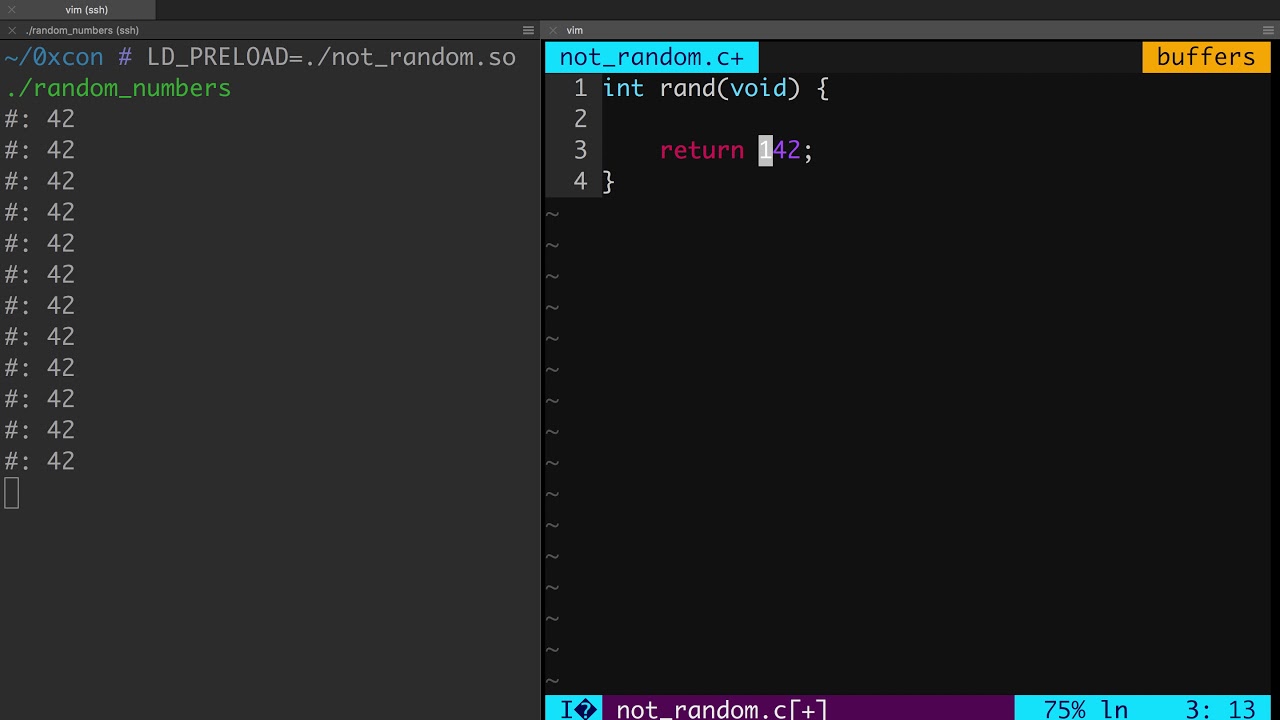The image size is (1280, 720).
Task: Click the orange "buffers" label
Action: tap(1205, 57)
